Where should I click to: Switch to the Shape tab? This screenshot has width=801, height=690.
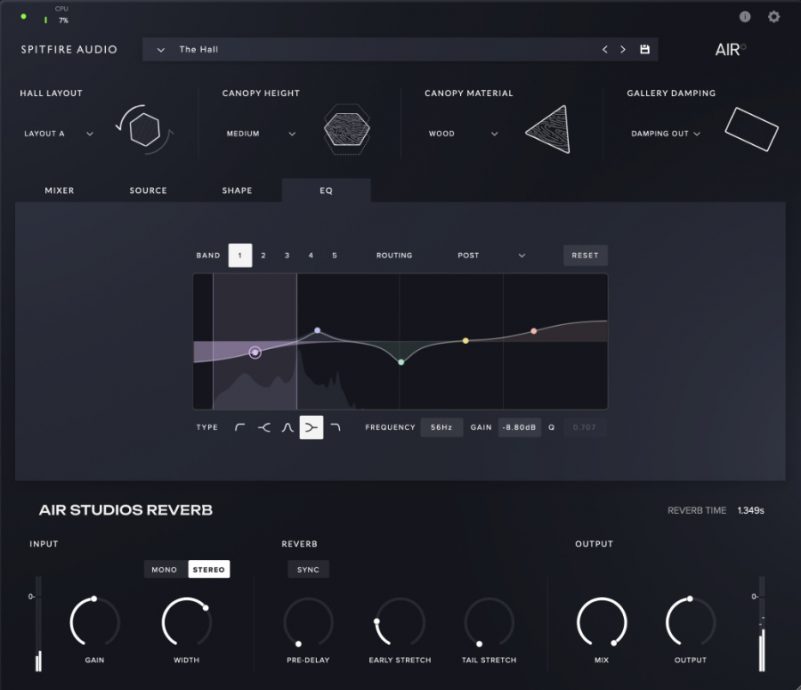(x=237, y=190)
